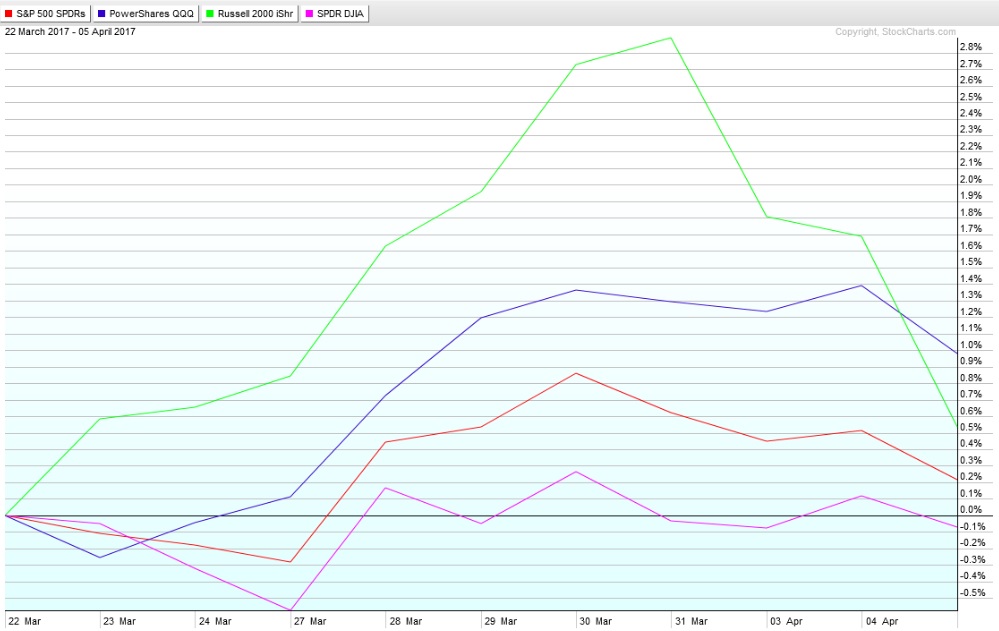Viewport: 999px width, 631px height.
Task: Select the '24 Mar' date axis label
Action: pyautogui.click(x=215, y=621)
